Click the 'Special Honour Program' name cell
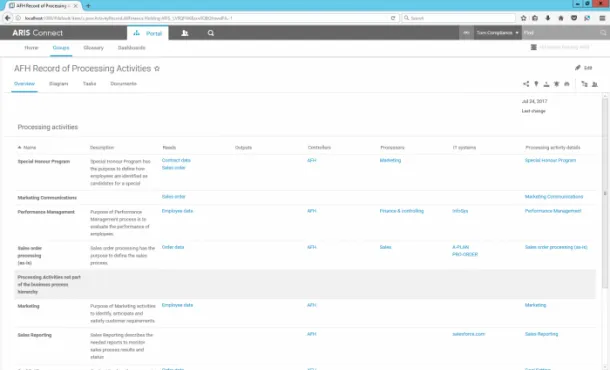The width and height of the screenshot is (610, 370). tap(44, 161)
